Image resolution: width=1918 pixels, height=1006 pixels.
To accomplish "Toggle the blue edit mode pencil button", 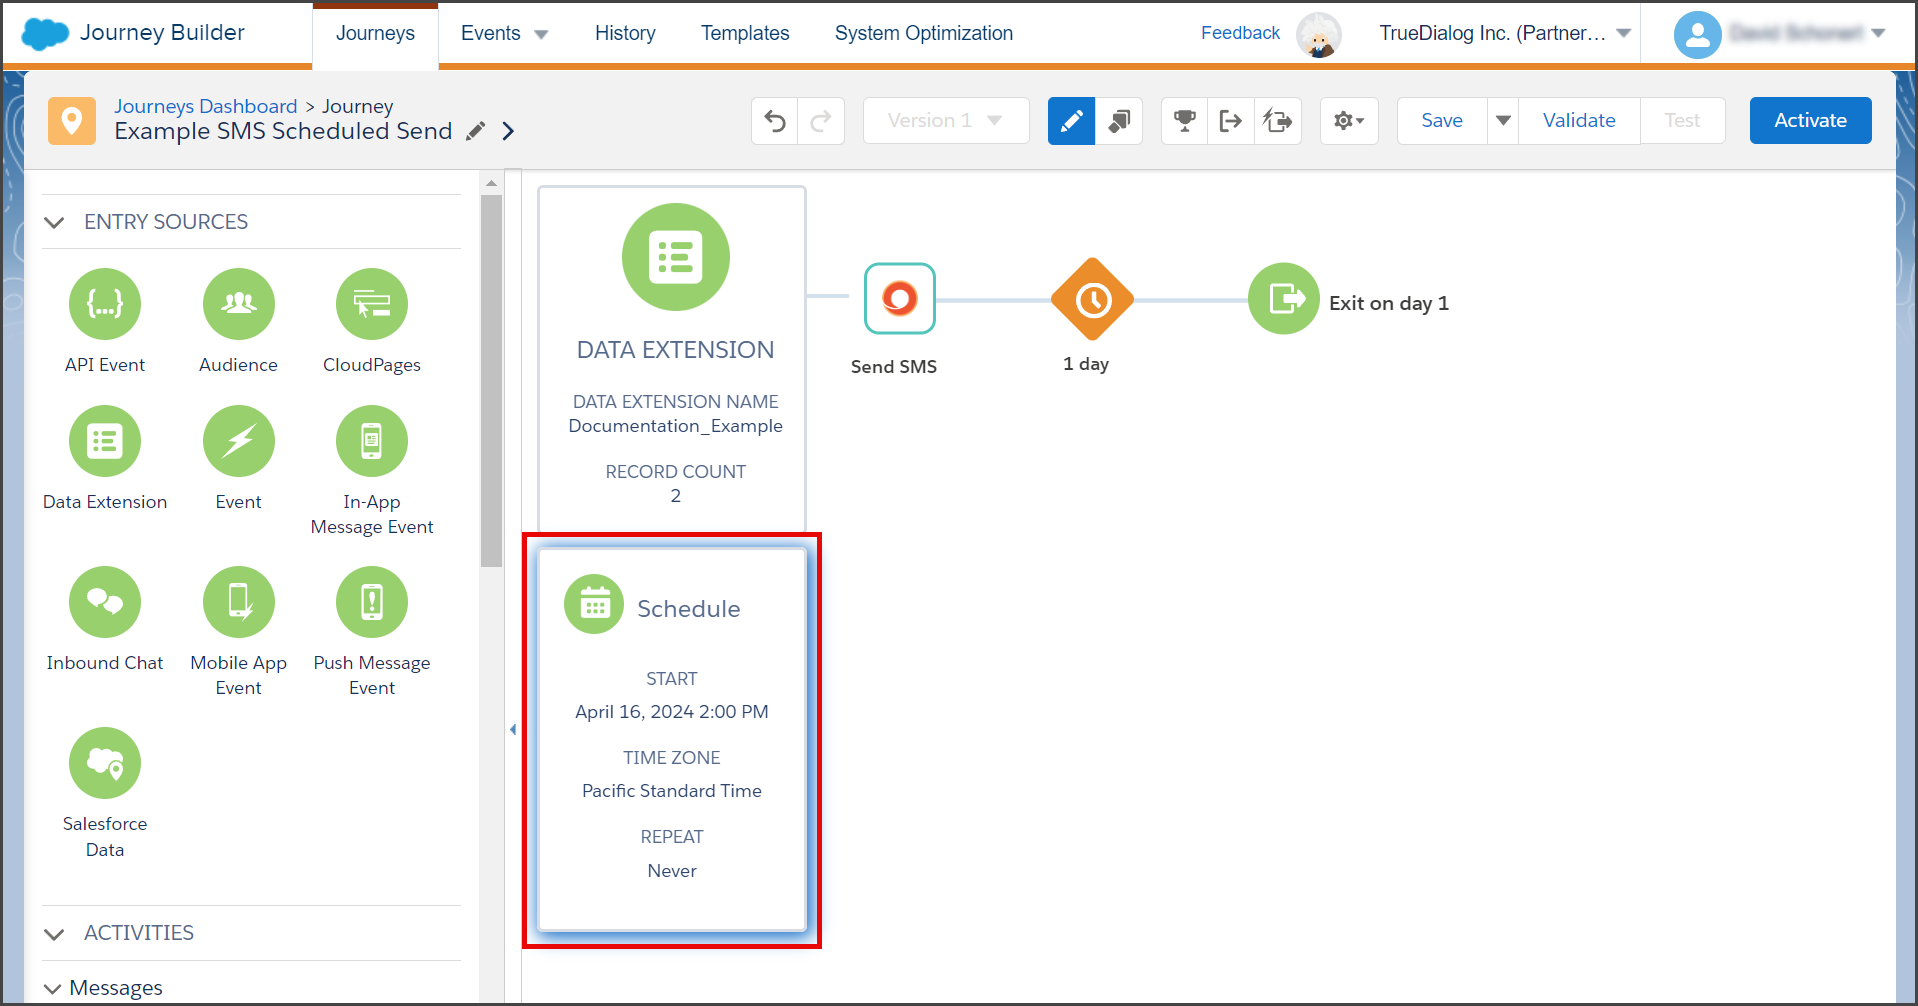I will click(x=1071, y=121).
